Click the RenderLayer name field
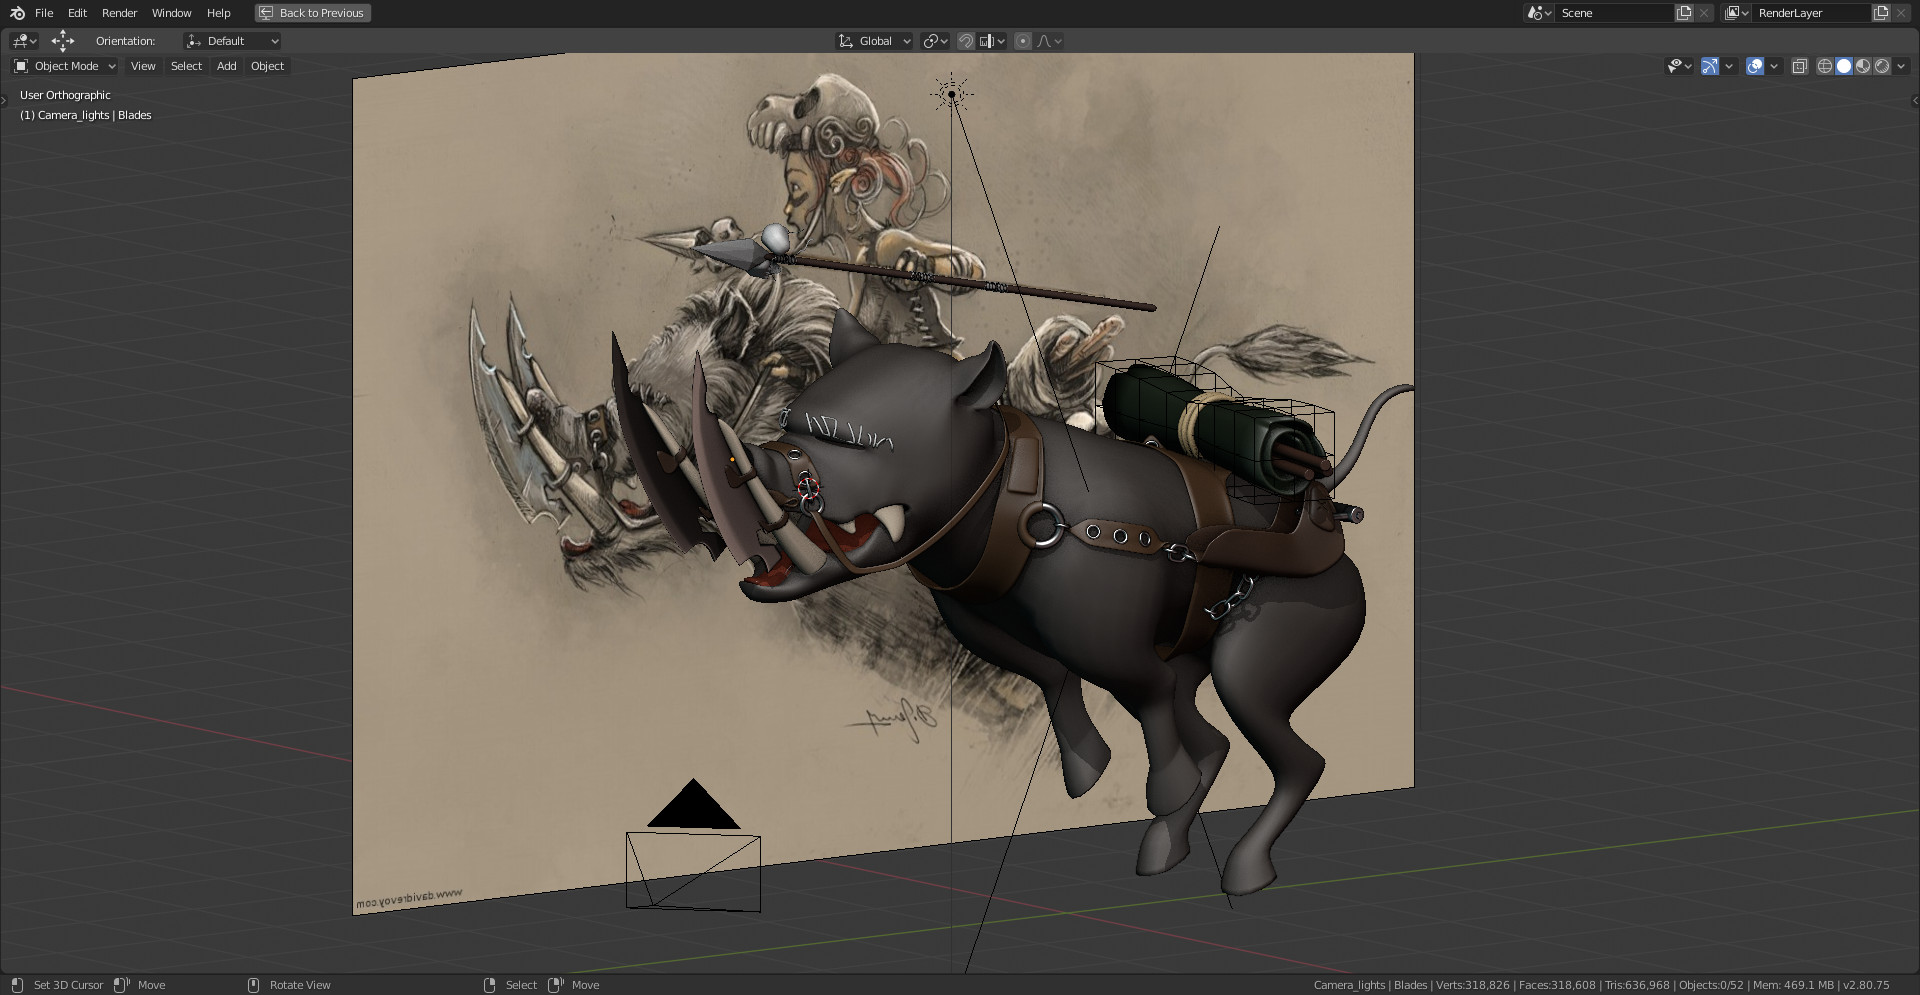 click(1811, 13)
